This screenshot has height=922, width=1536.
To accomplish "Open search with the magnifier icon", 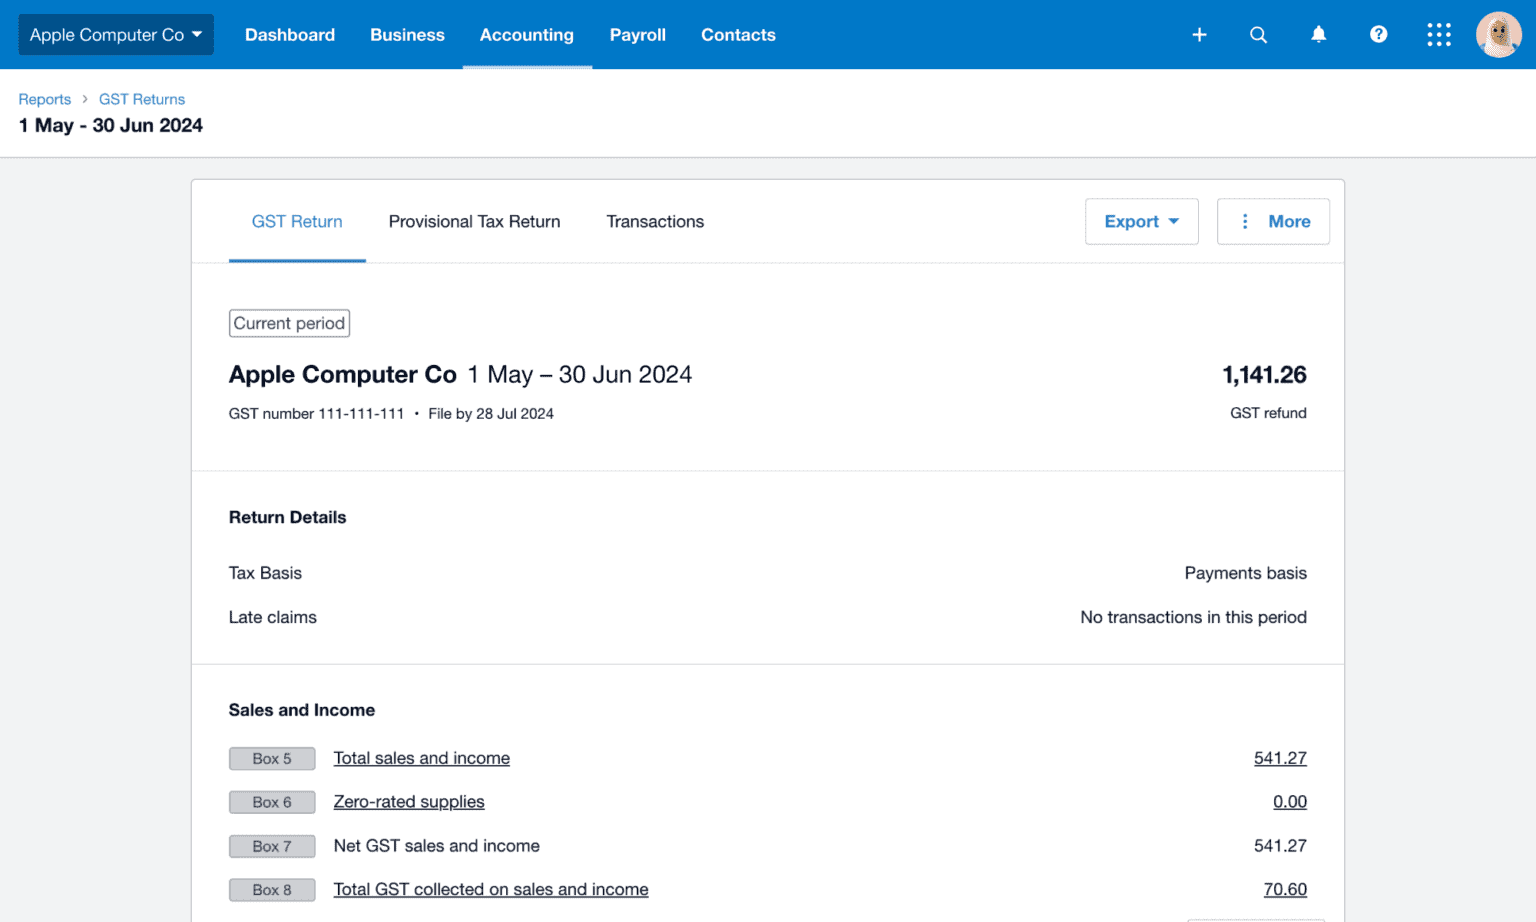I will click(x=1258, y=34).
